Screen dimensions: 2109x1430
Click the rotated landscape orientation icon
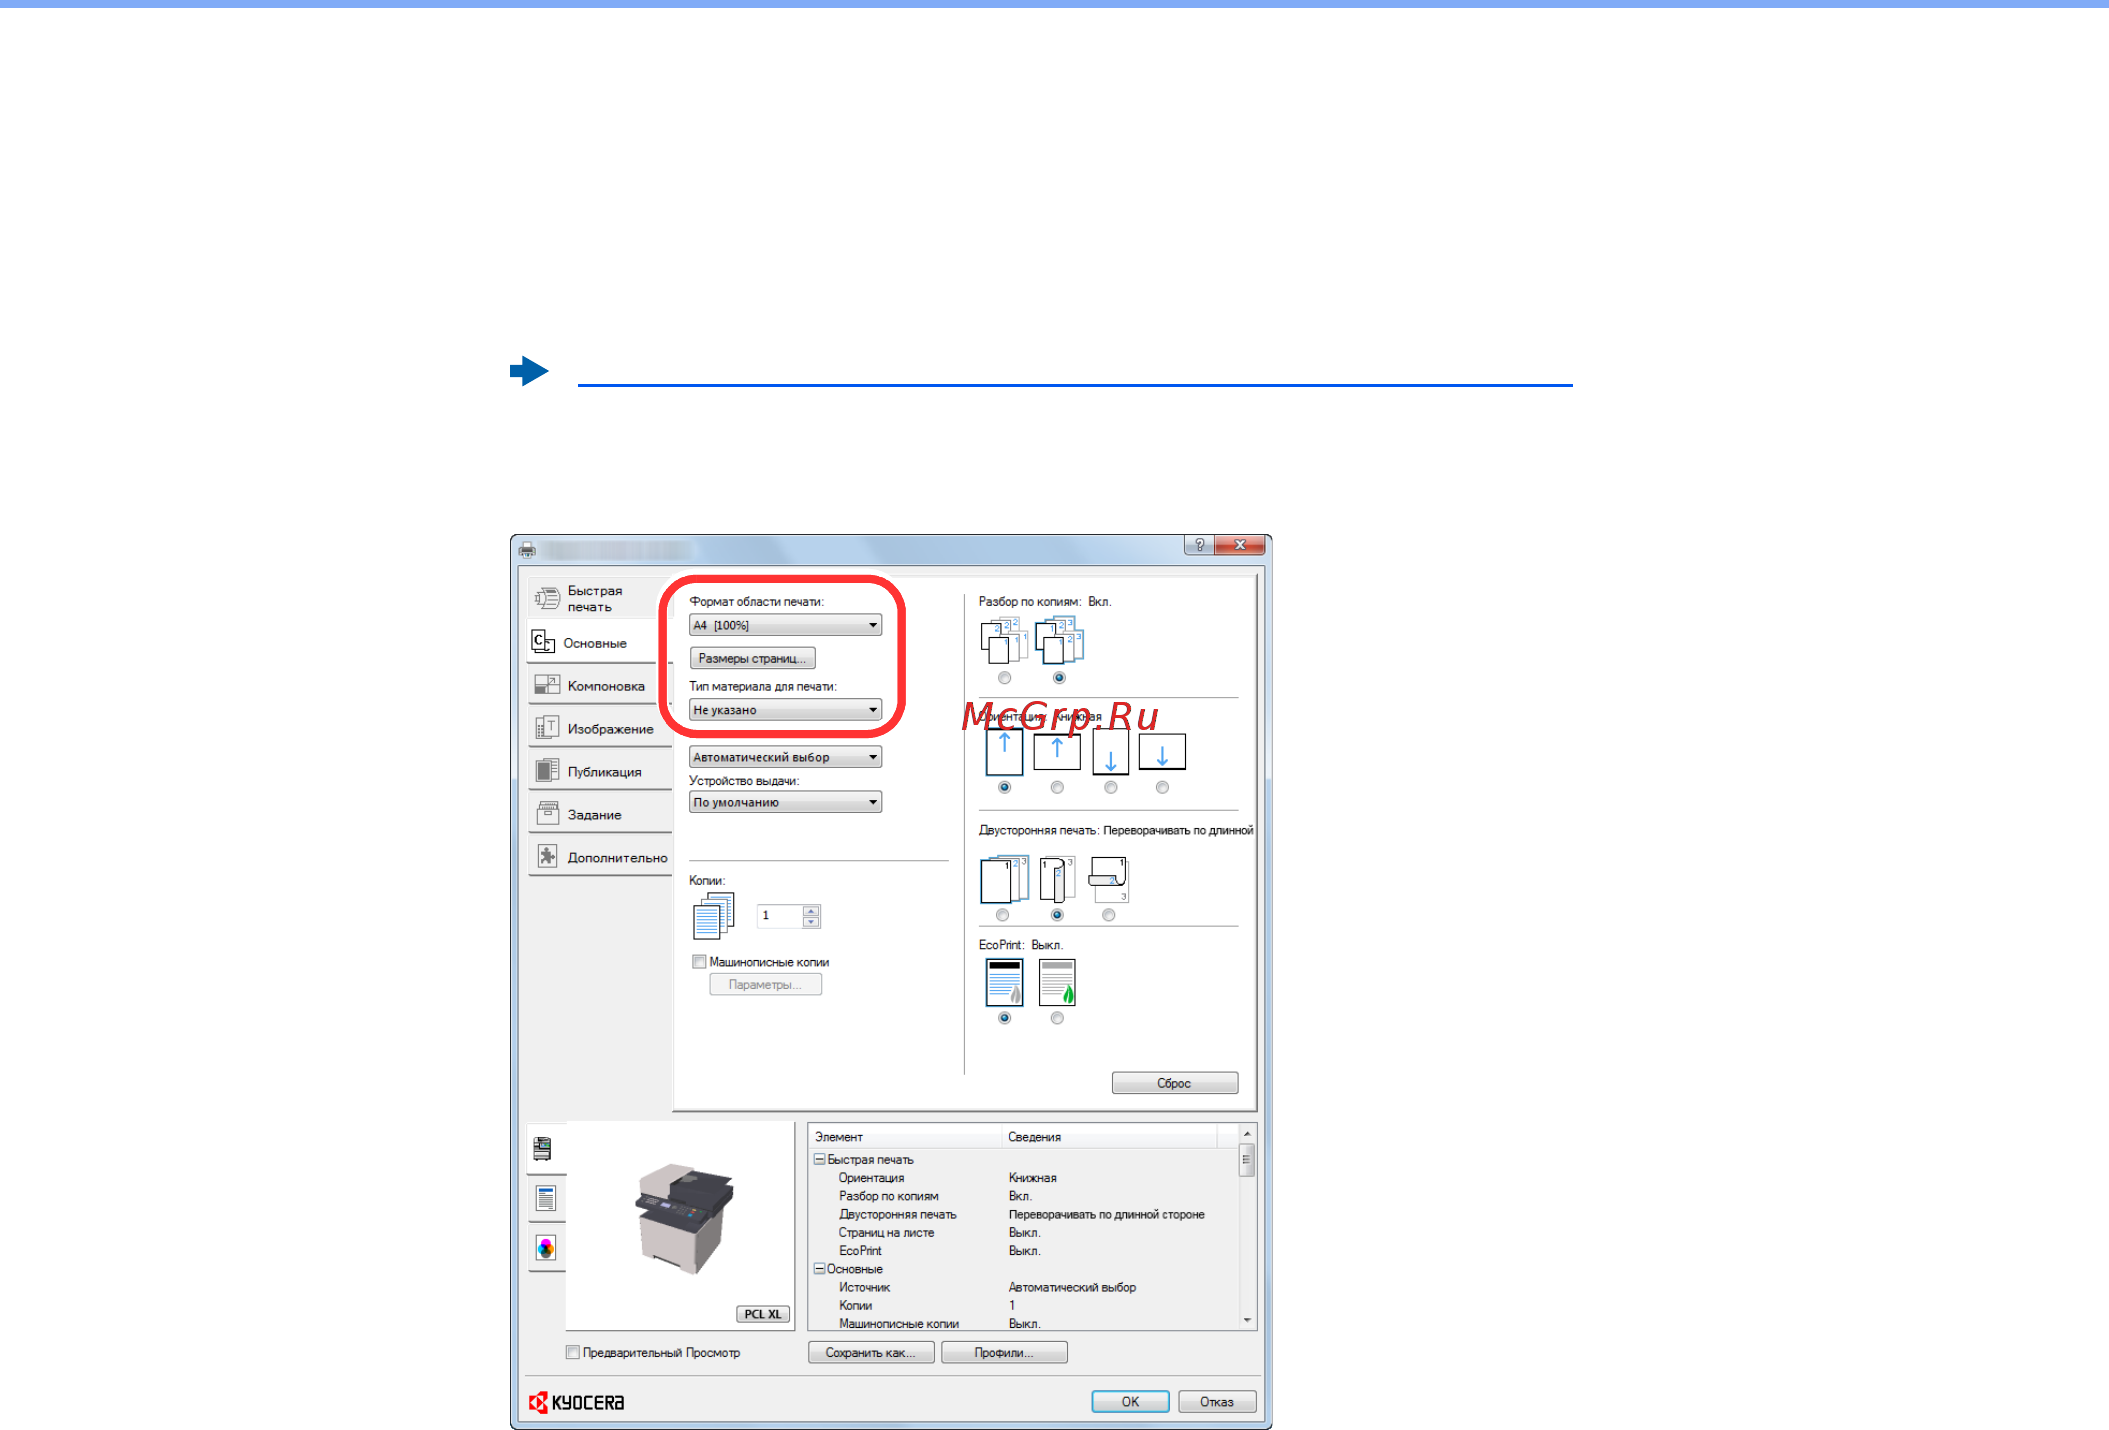pos(1162,751)
